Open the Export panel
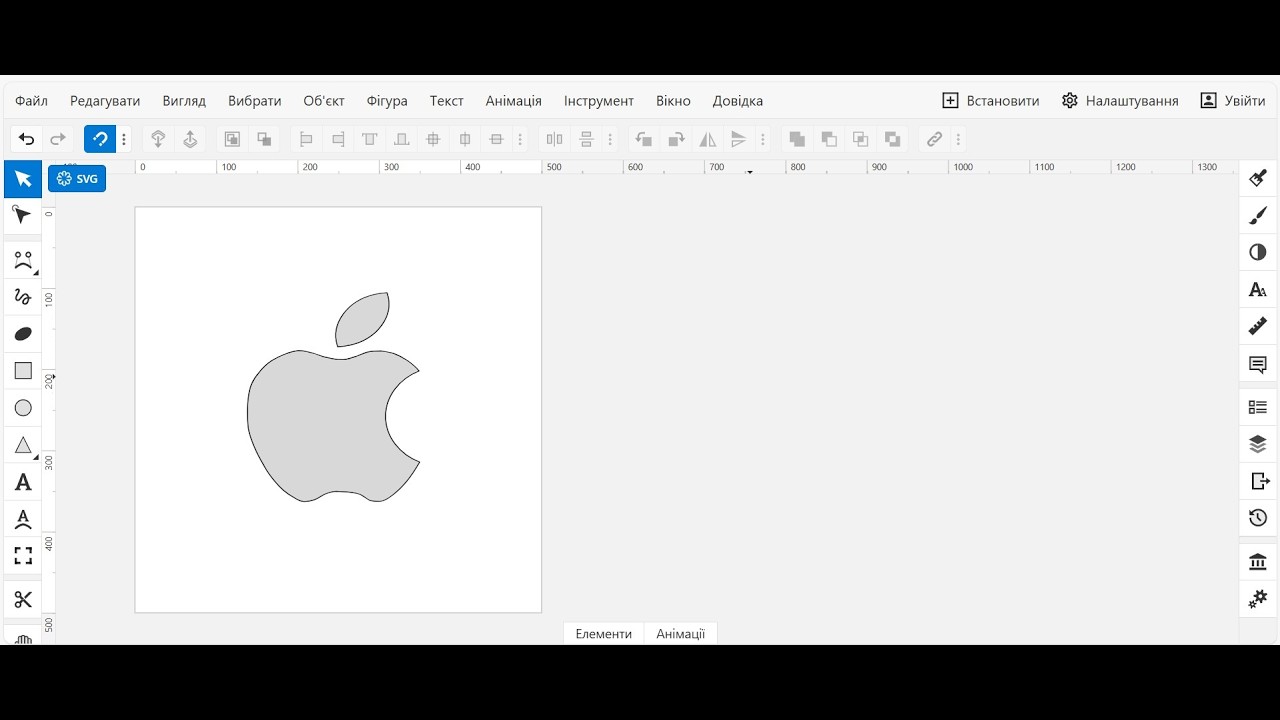The image size is (1280, 720). [1258, 481]
